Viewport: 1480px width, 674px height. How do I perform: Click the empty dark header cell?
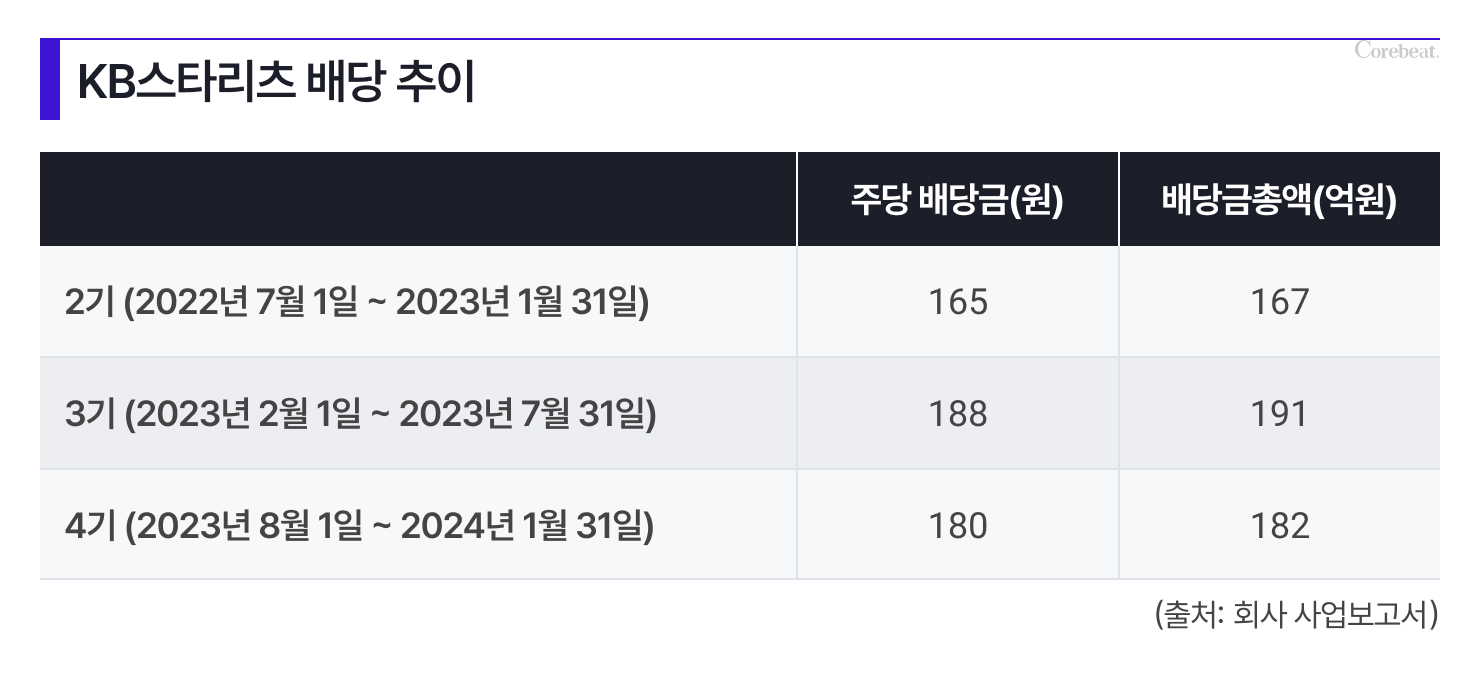418,199
